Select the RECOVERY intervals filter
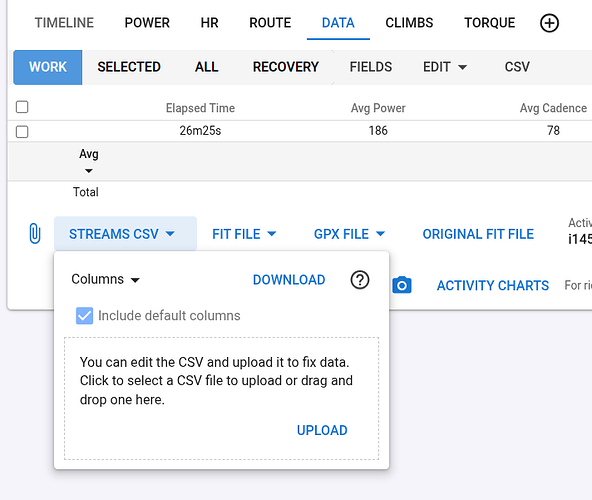Viewport: 592px width, 500px height. coord(285,67)
